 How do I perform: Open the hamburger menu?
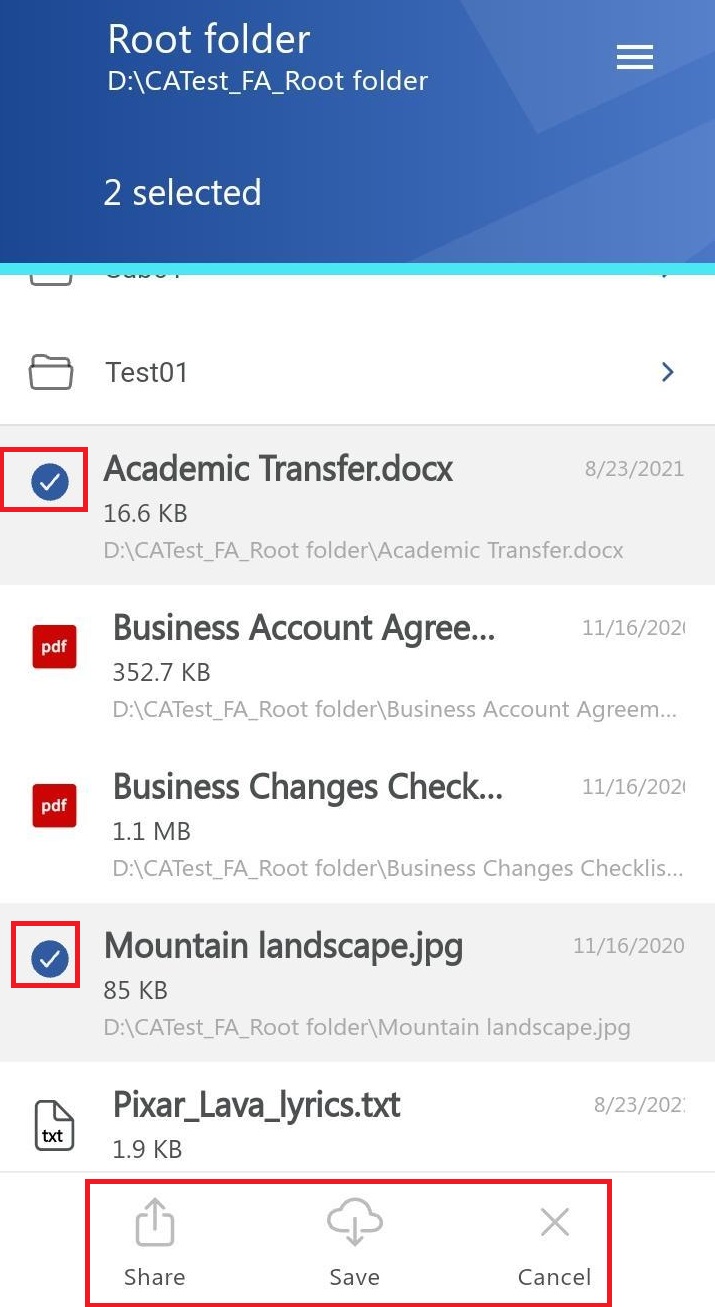tap(634, 57)
